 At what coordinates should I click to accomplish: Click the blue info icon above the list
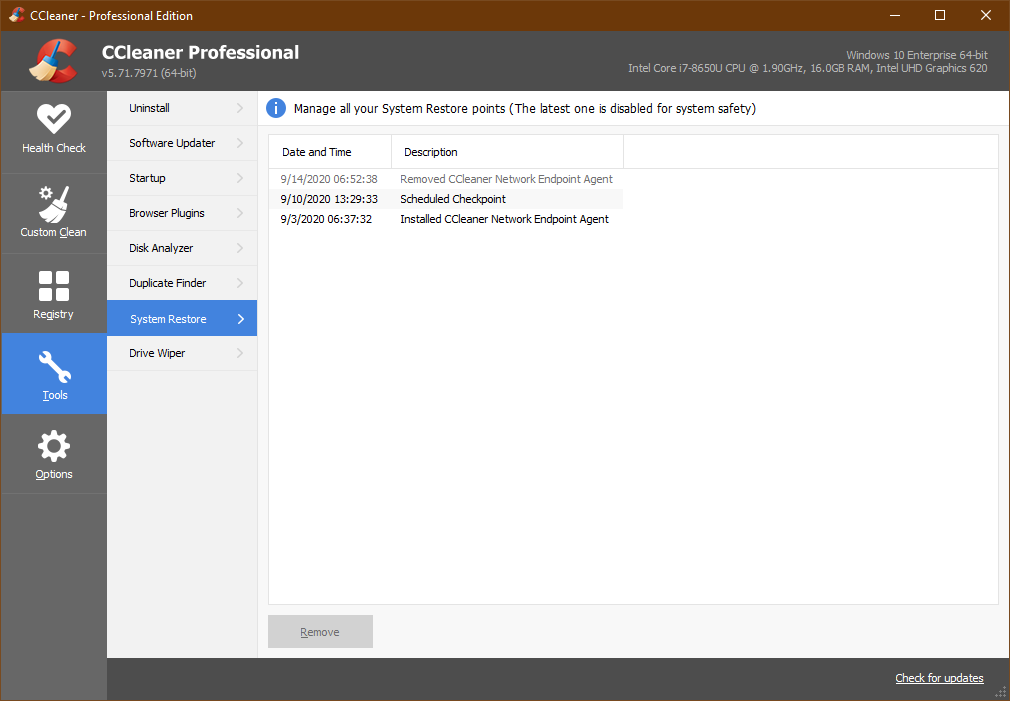tap(276, 108)
